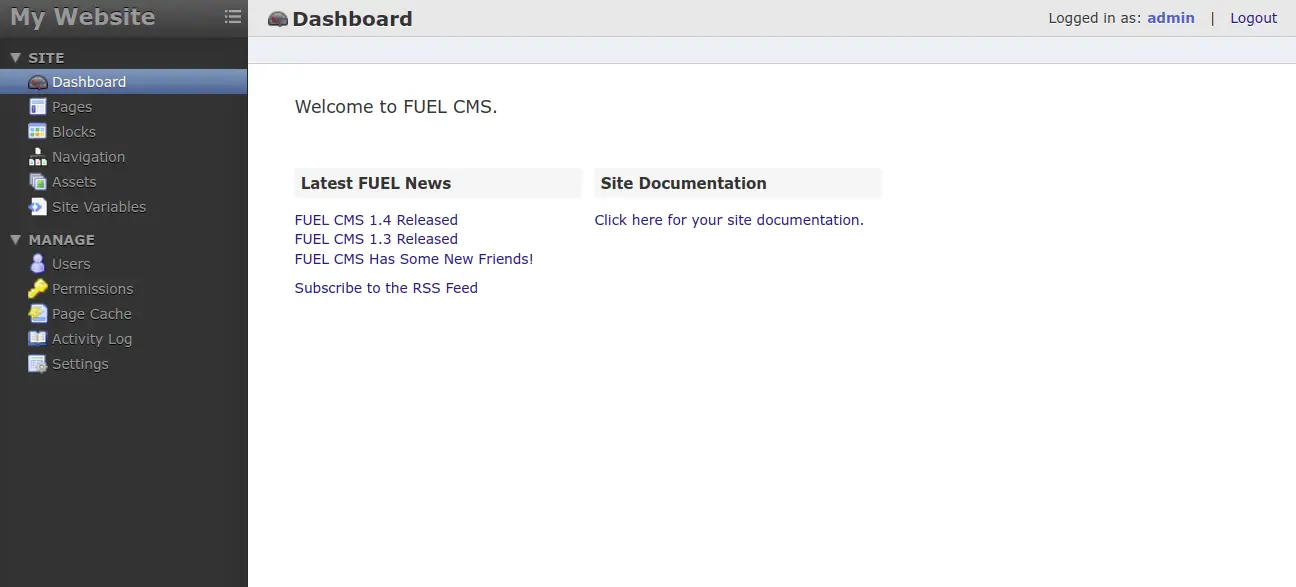
Task: Open Blocks using its grid icon
Action: pyautogui.click(x=36, y=131)
